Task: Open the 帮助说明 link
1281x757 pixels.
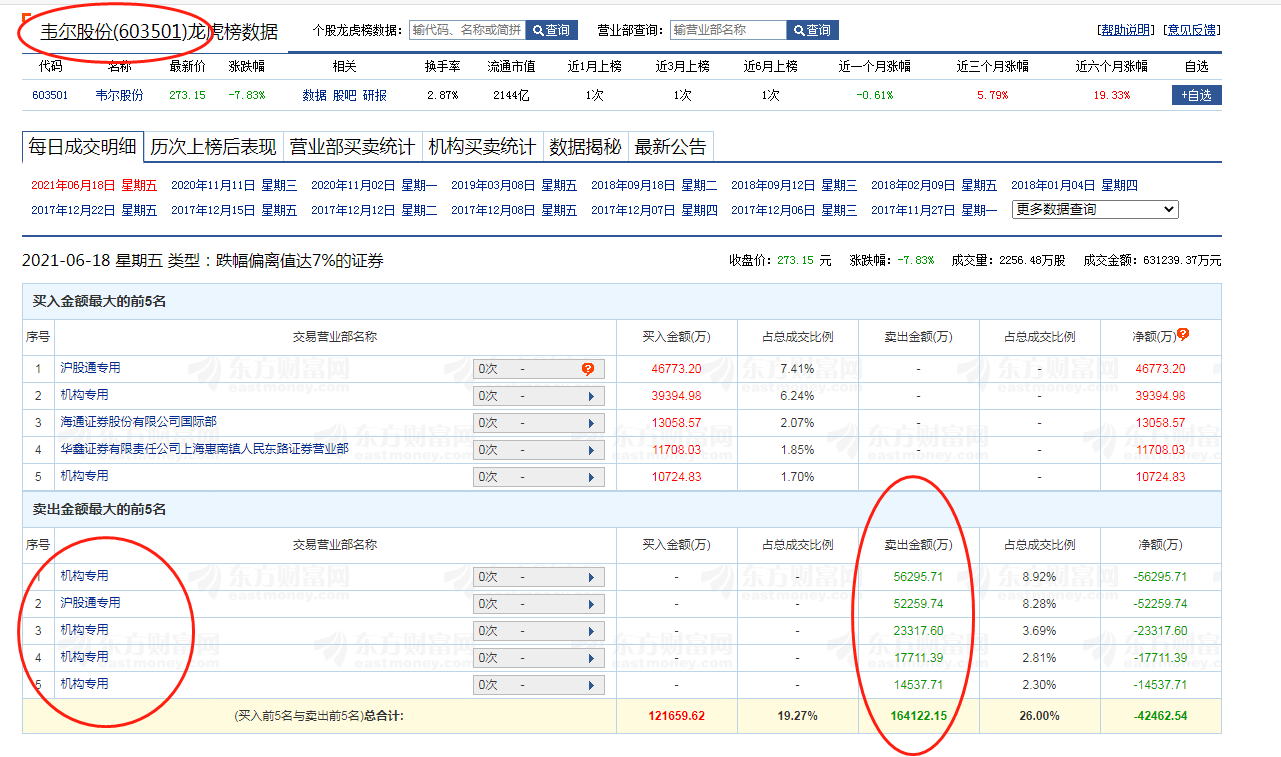Action: [1125, 30]
